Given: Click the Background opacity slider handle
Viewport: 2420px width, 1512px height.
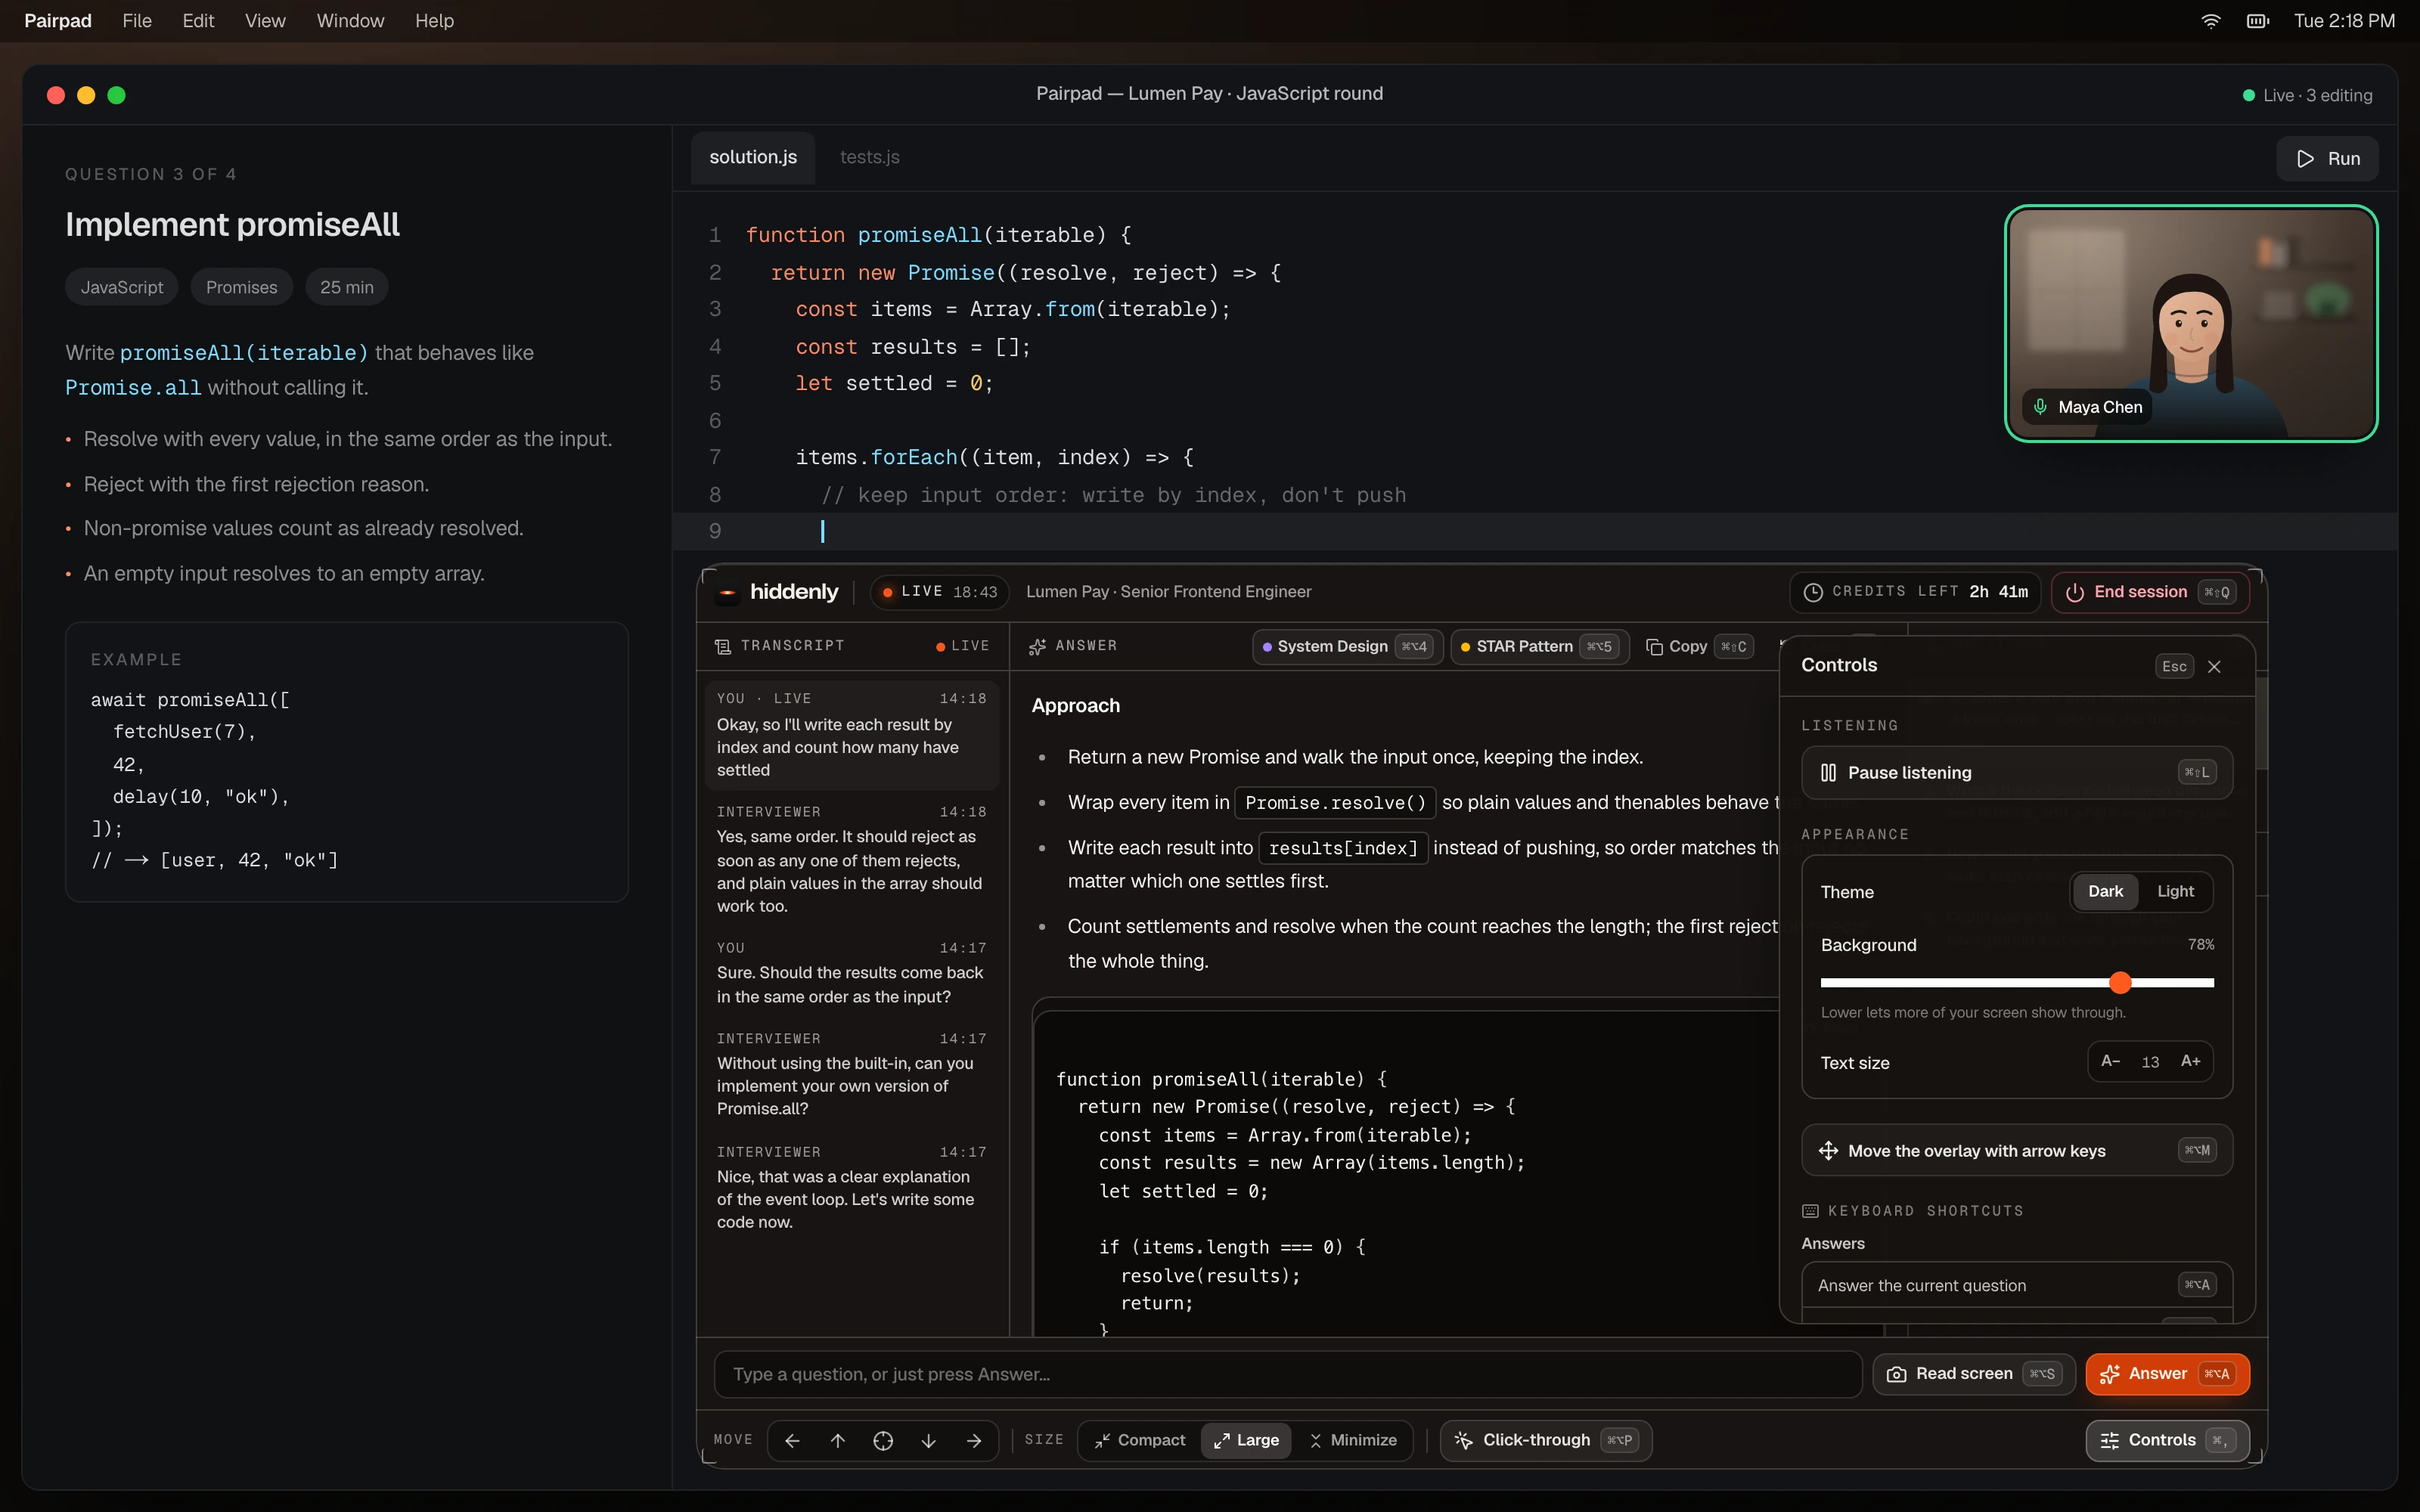Looking at the screenshot, I should (x=2120, y=982).
